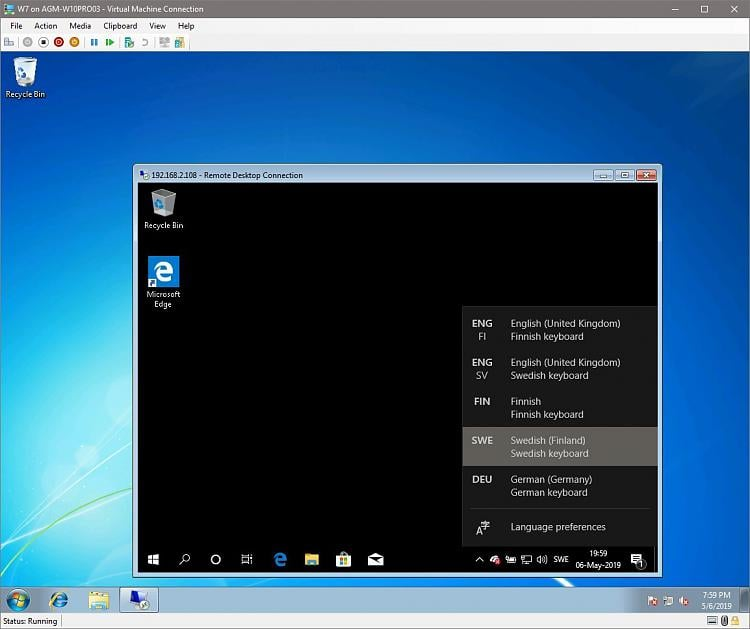Open Microsoft Store on the remote taskbar
The height and width of the screenshot is (629, 750).
click(343, 559)
